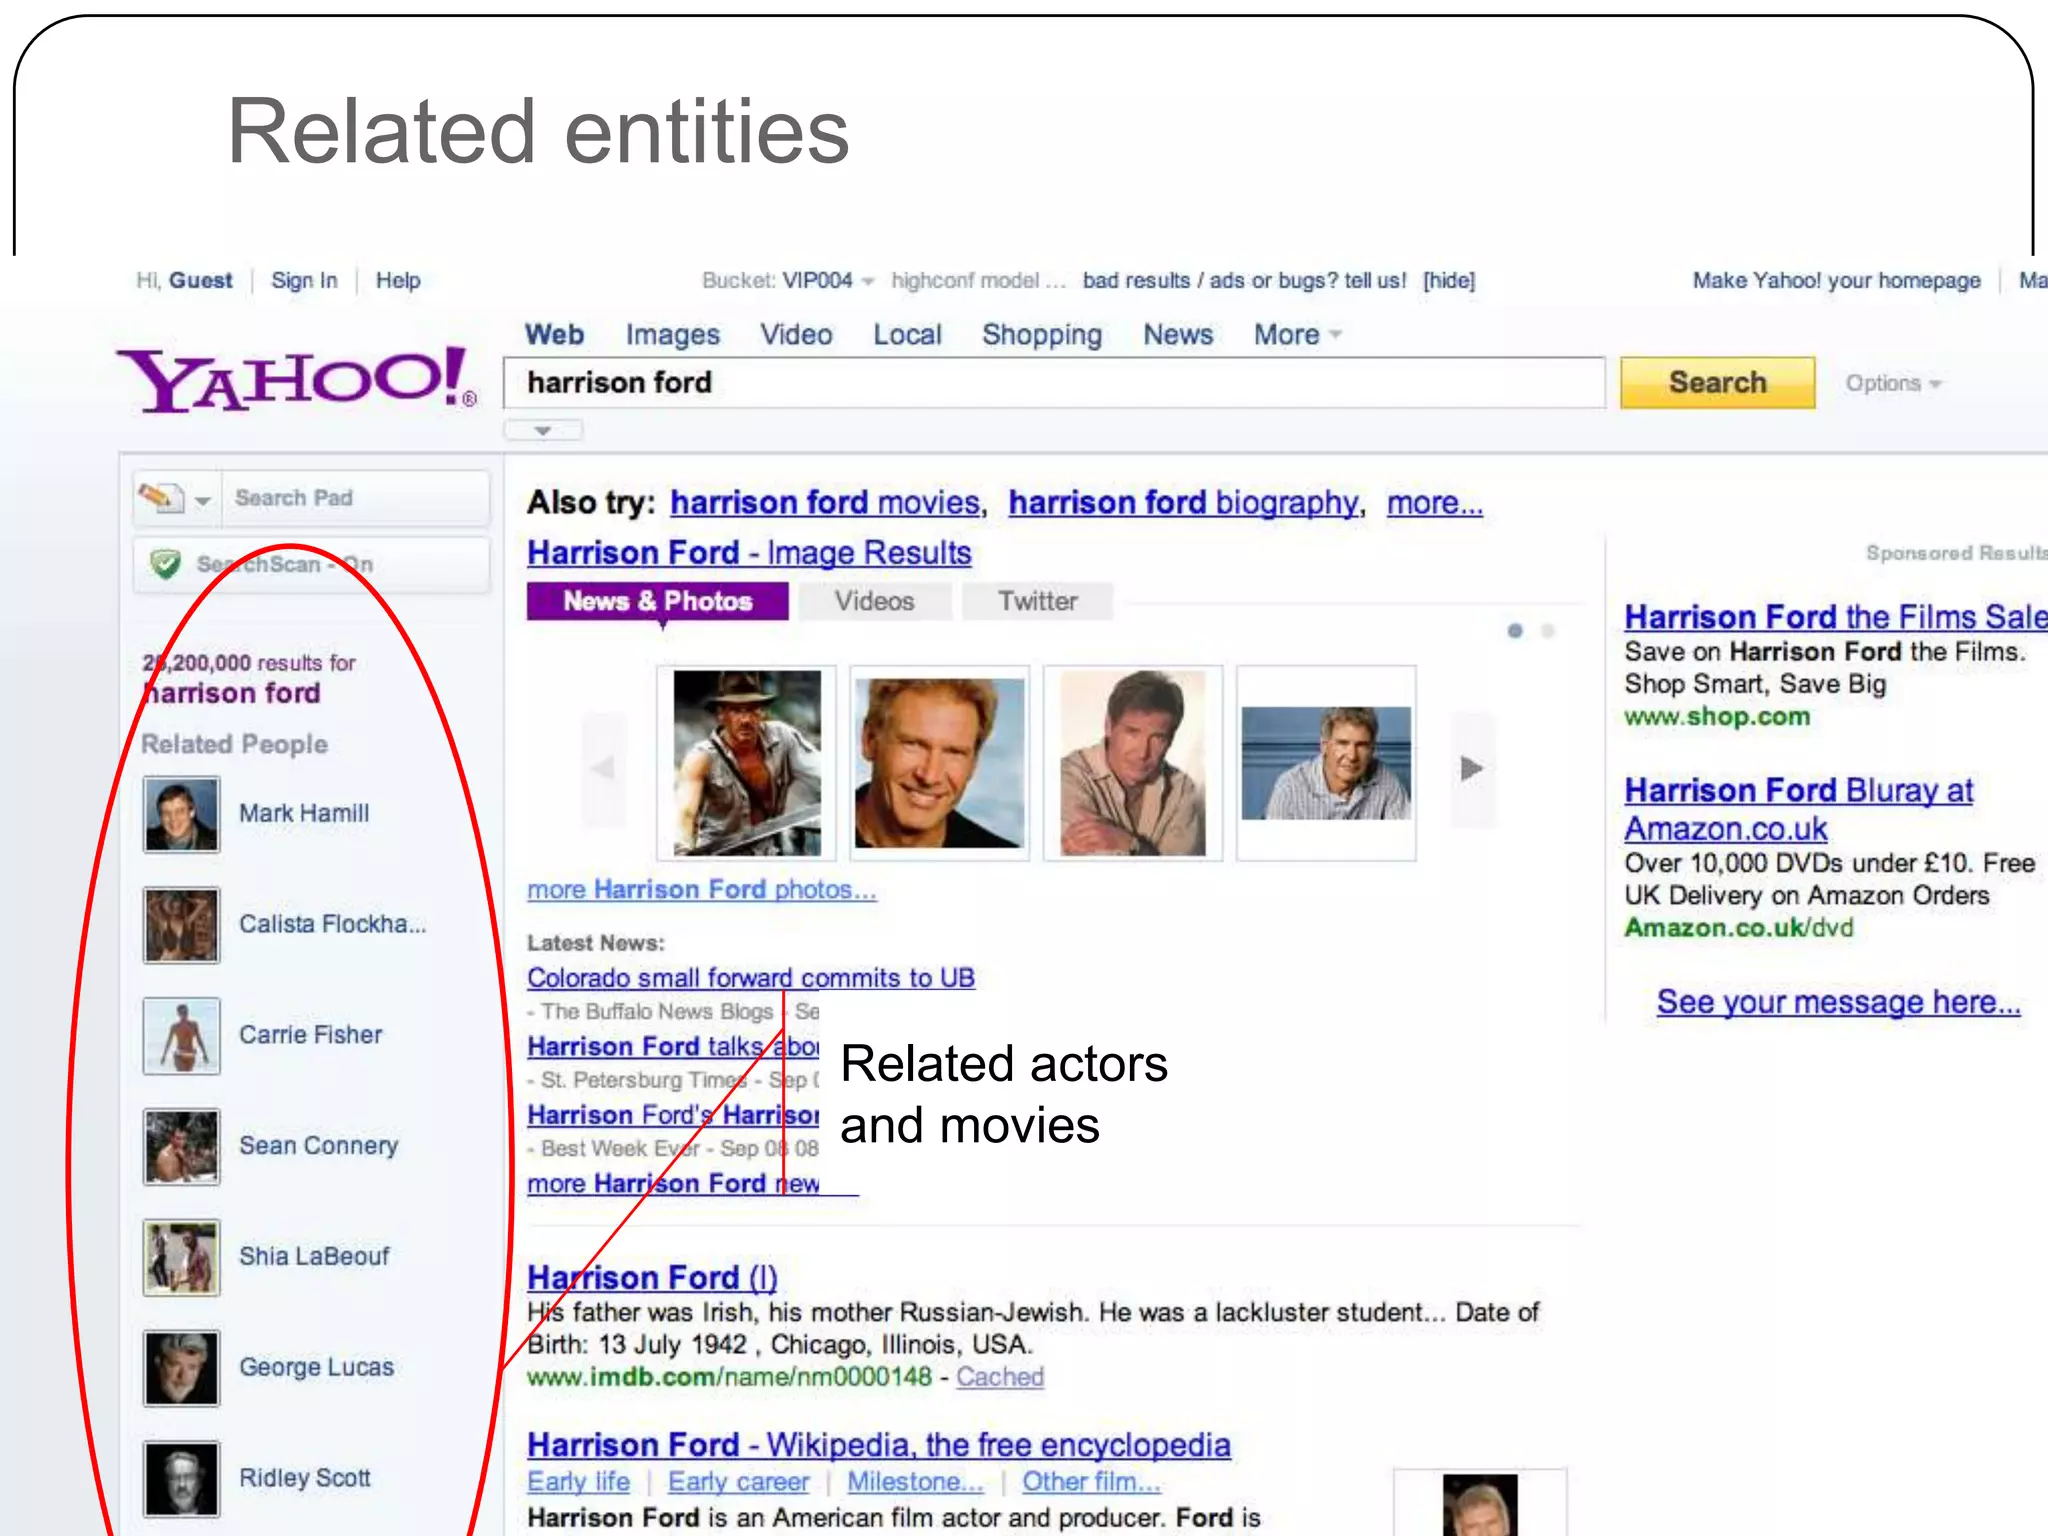2048x1536 pixels.
Task: Open Colorado small forward commits to UB
Action: click(x=750, y=977)
